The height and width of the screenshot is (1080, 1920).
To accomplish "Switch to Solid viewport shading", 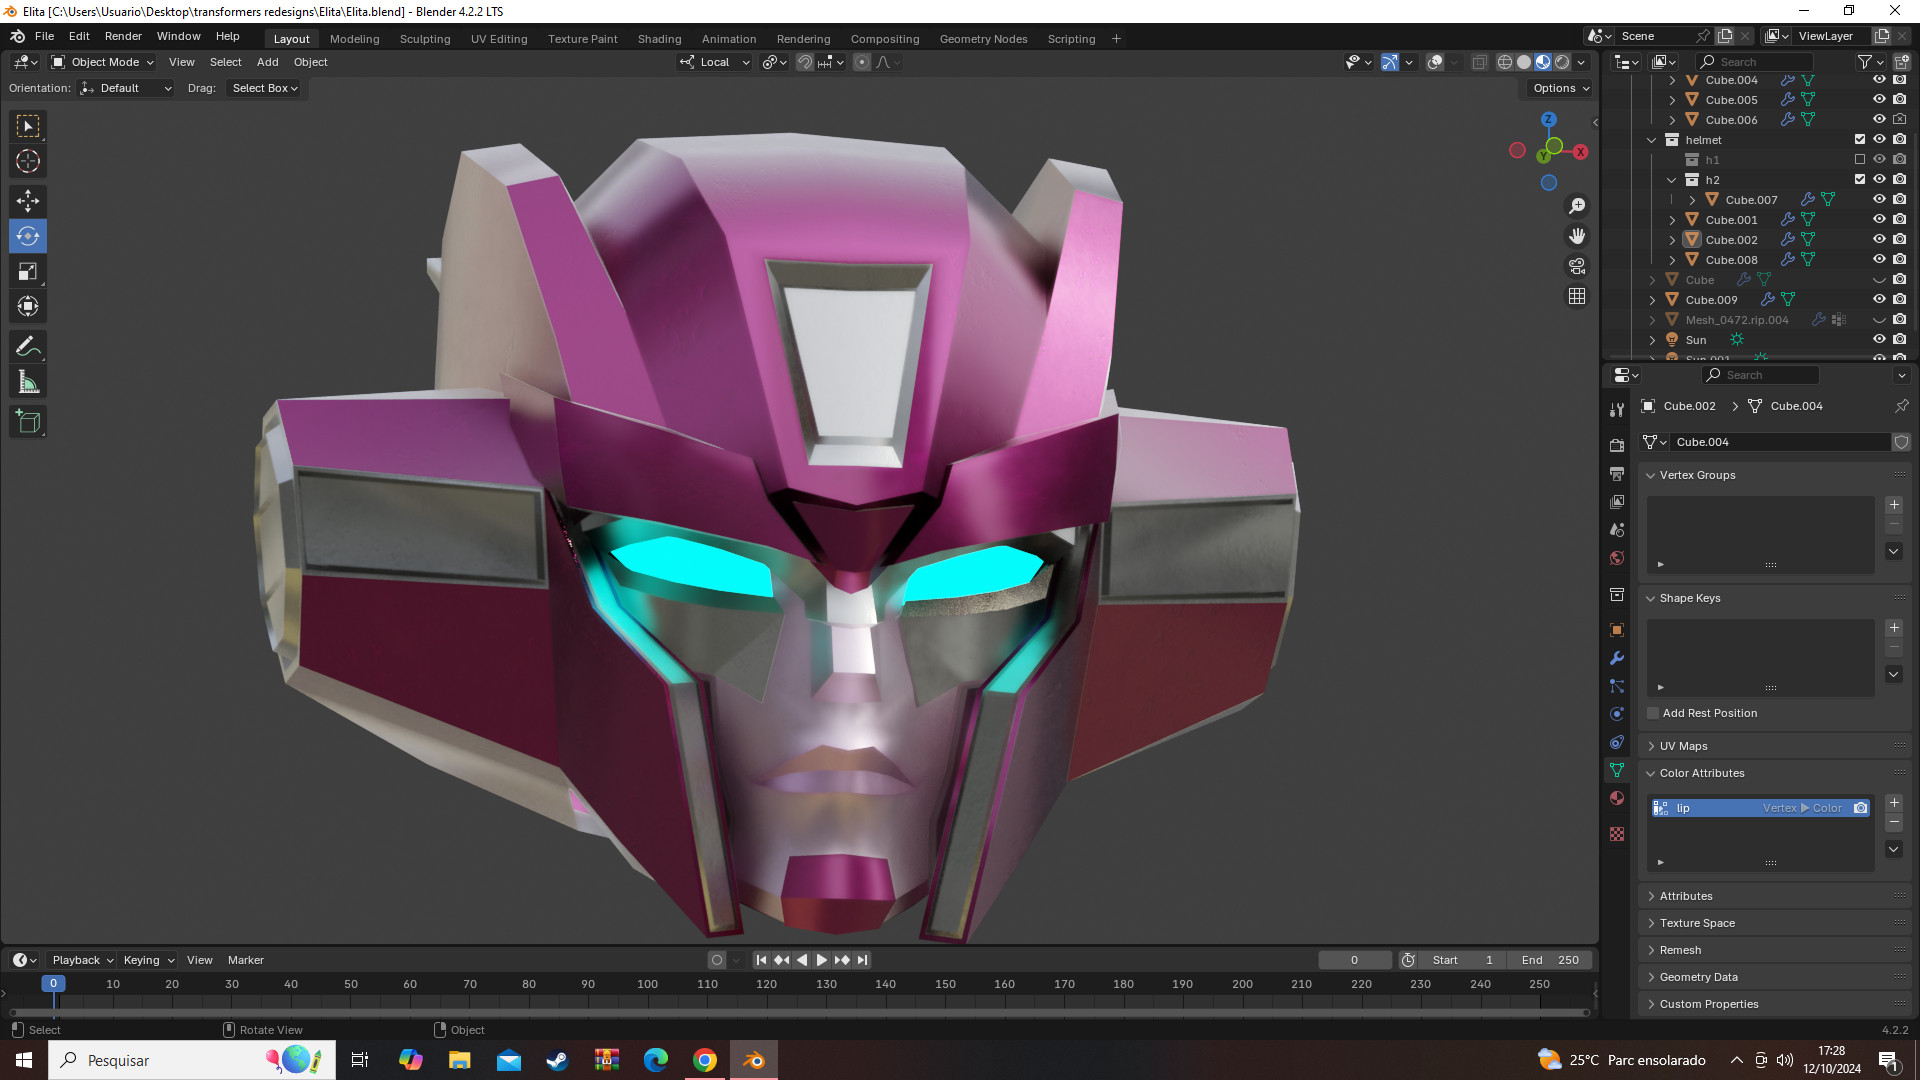I will point(1524,62).
